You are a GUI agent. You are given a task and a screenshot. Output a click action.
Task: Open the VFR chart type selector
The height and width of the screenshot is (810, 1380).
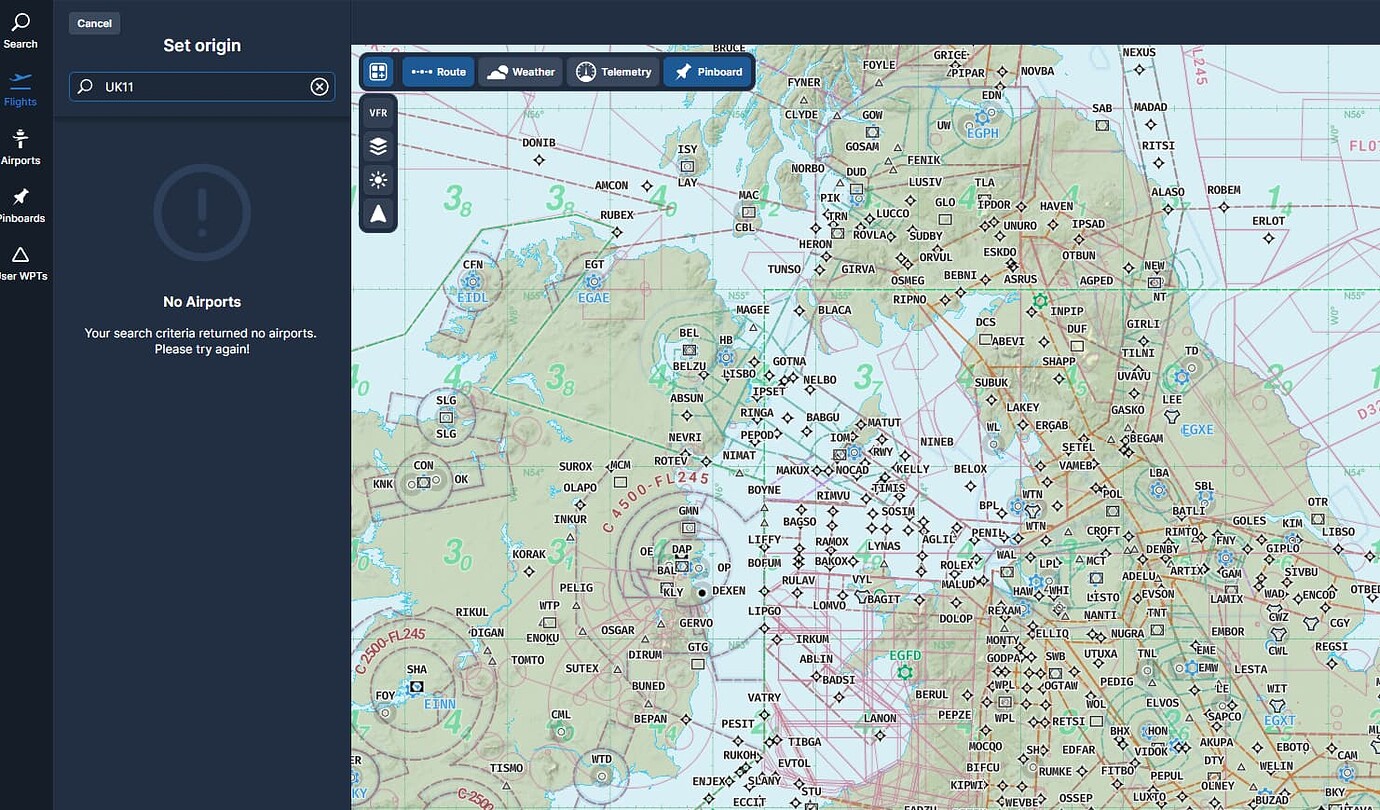[378, 112]
